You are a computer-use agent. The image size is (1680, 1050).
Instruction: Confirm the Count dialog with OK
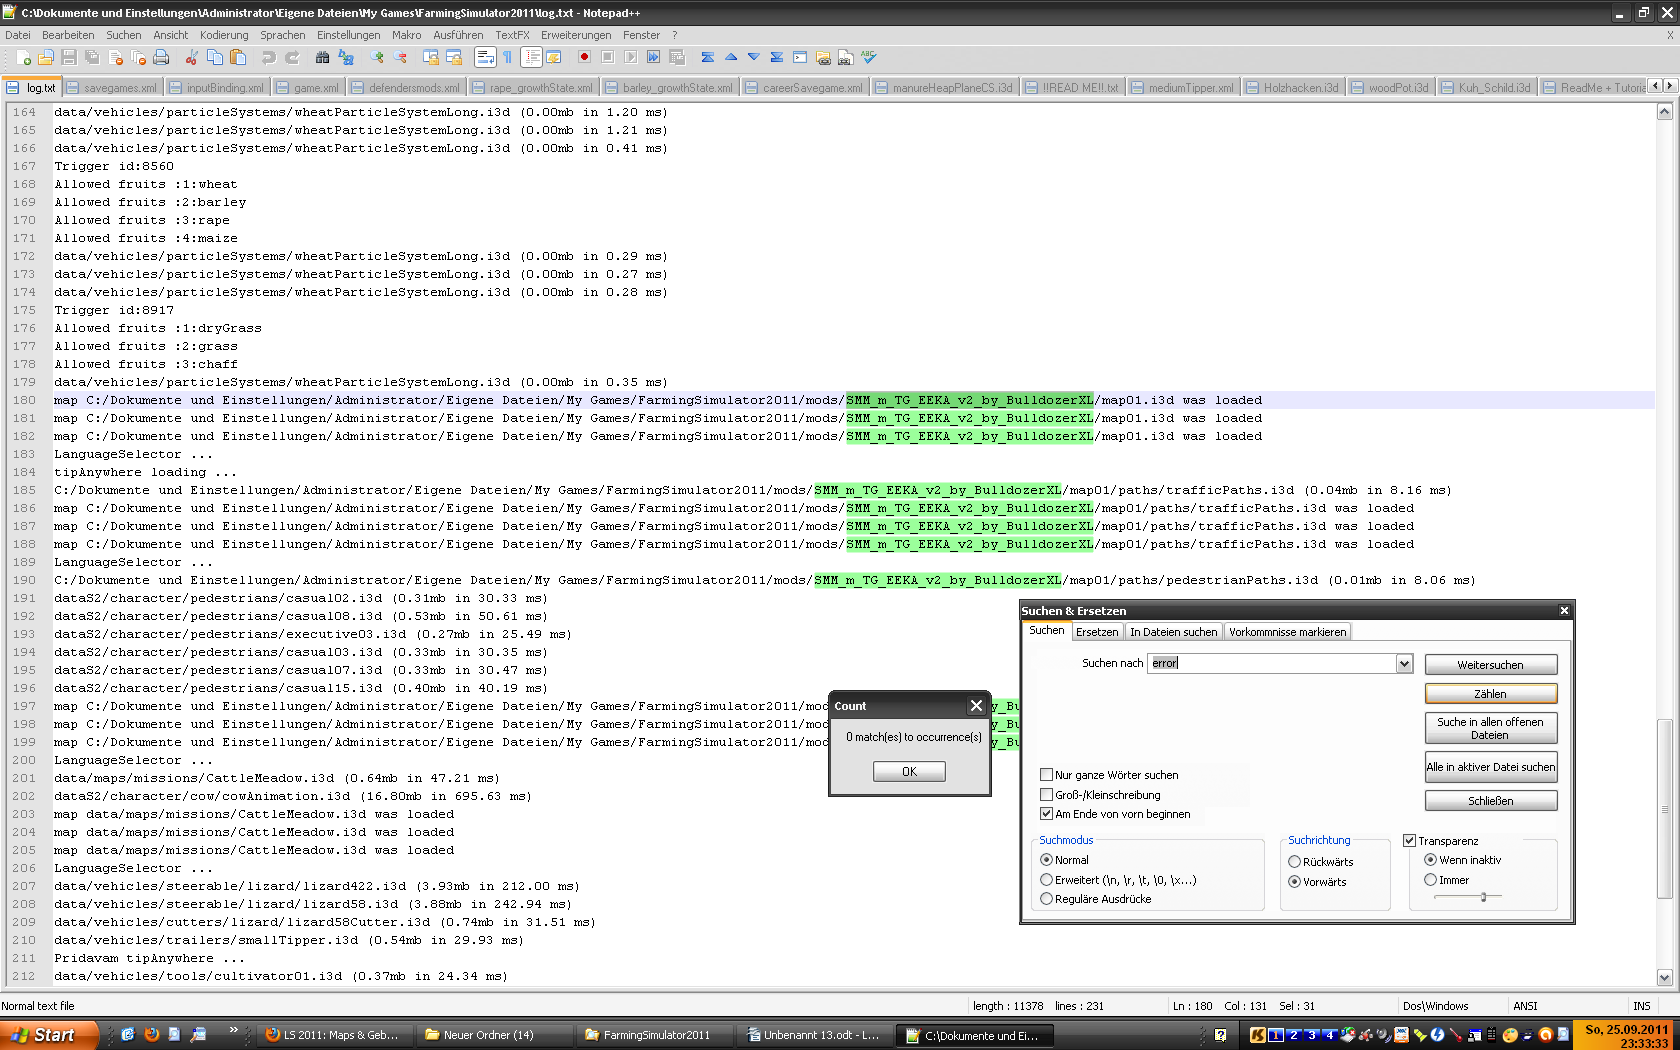point(909,772)
